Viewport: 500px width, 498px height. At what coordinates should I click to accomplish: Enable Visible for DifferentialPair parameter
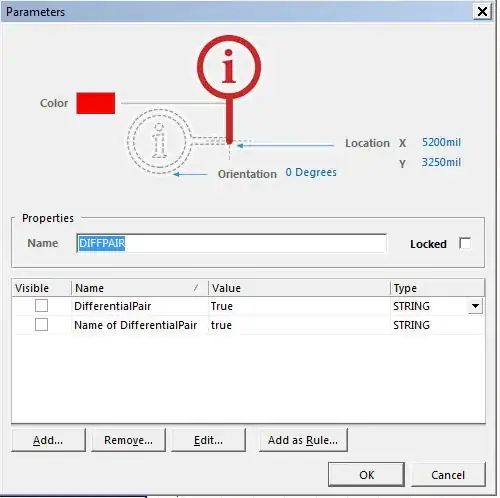[x=41, y=306]
